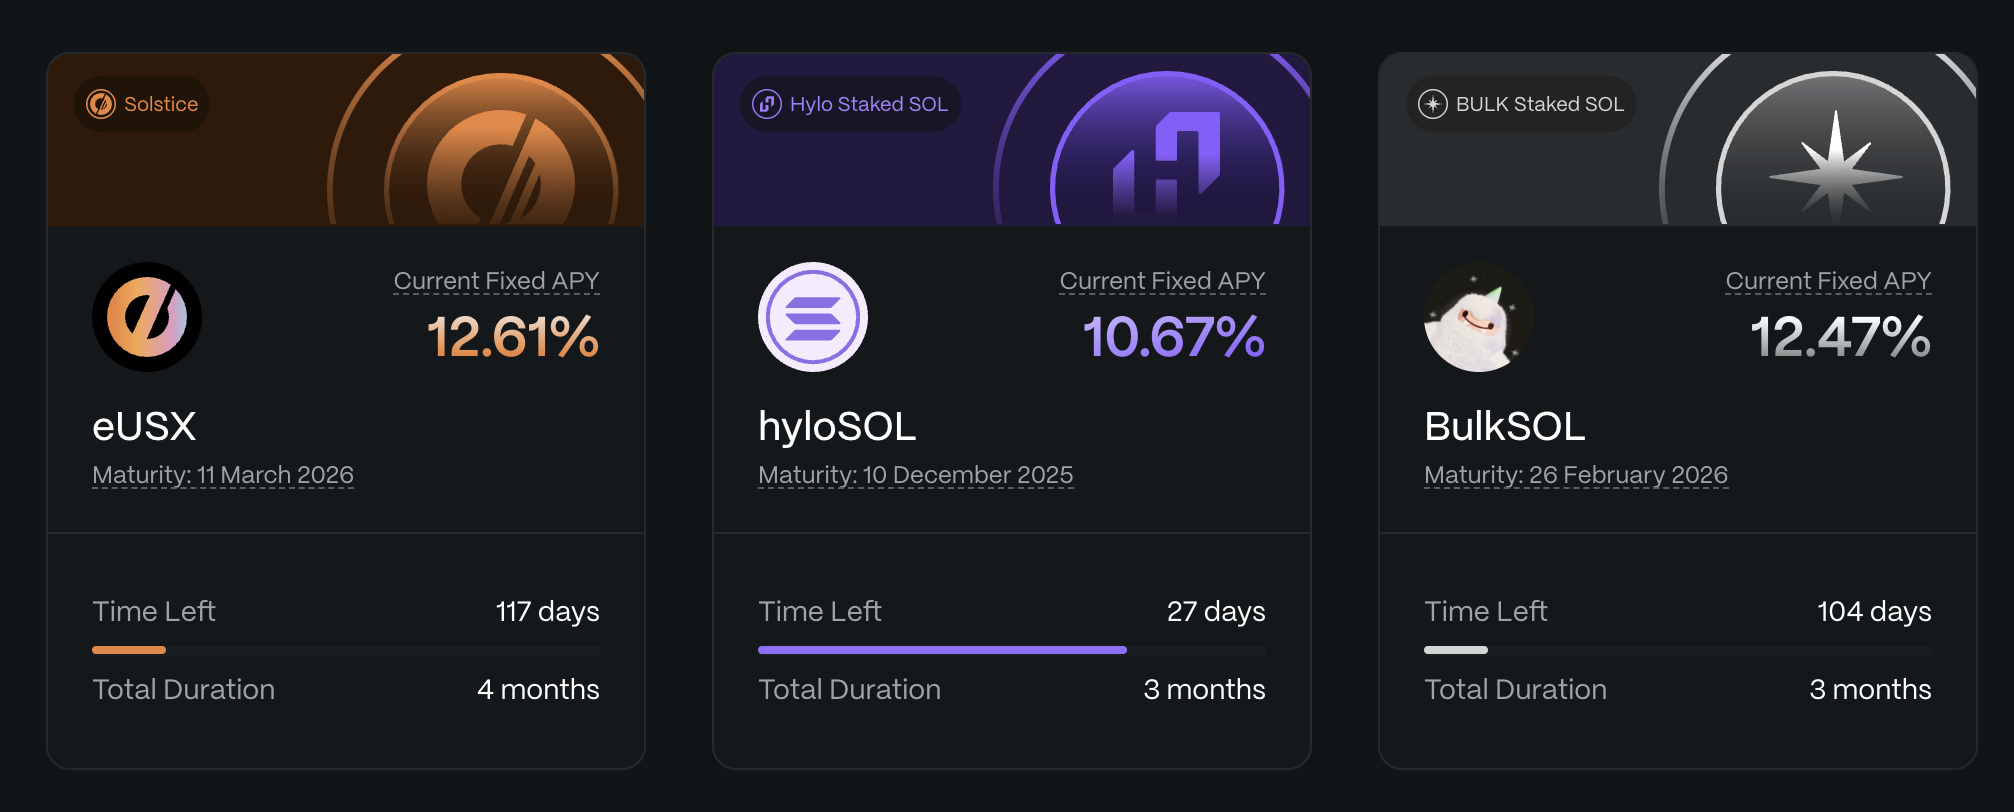Viewport: 2014px width, 812px height.
Task: Click the BulkSOL mascot token icon
Action: click(x=1478, y=317)
